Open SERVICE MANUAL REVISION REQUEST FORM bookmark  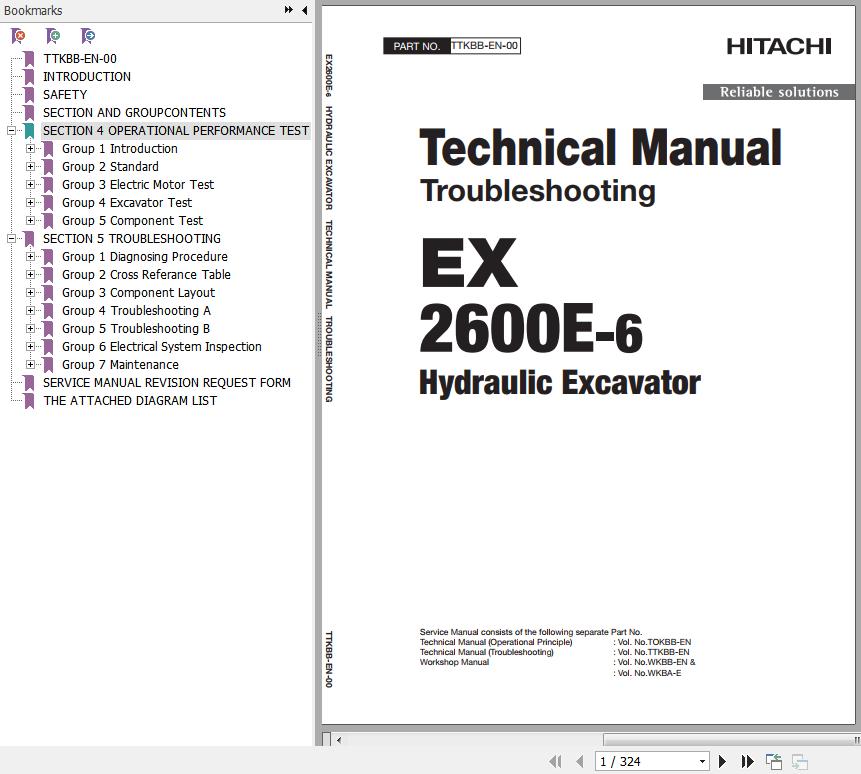pyautogui.click(x=167, y=383)
